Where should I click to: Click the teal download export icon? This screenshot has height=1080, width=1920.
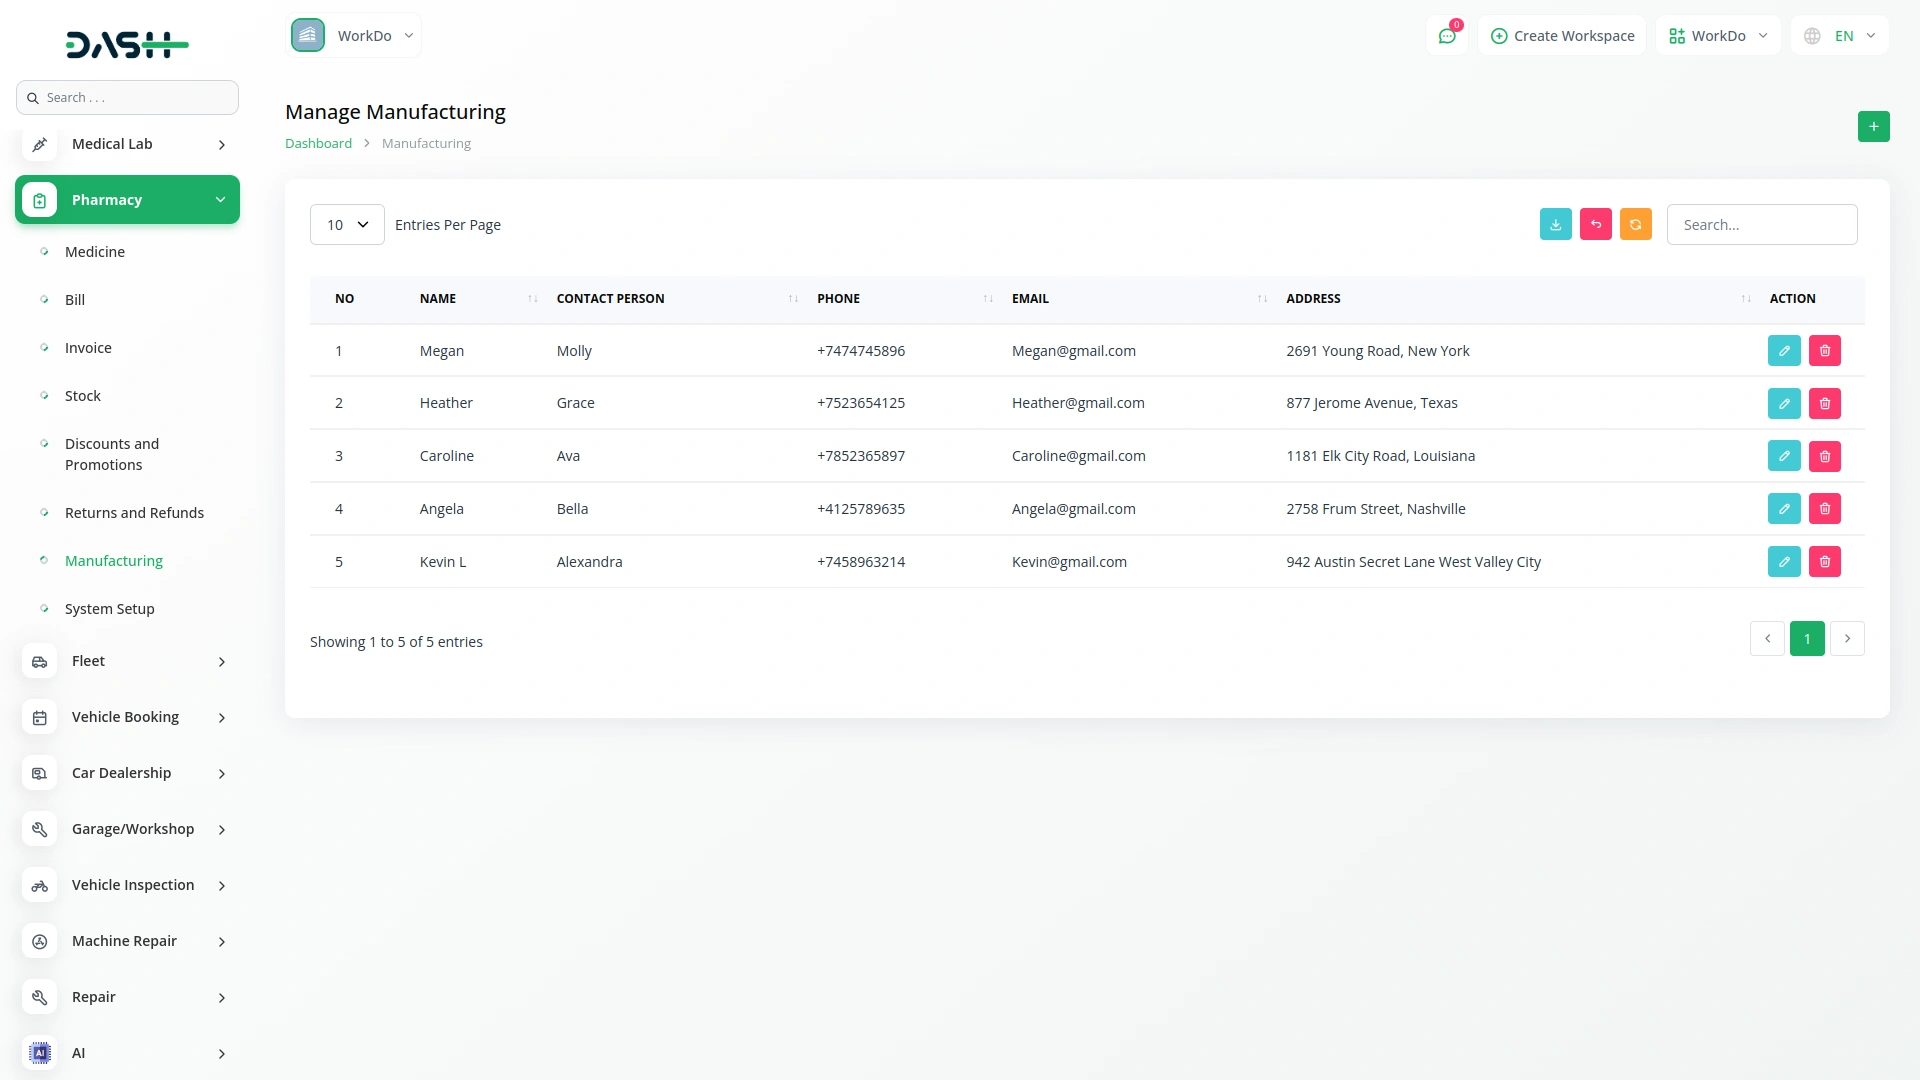1555,225
